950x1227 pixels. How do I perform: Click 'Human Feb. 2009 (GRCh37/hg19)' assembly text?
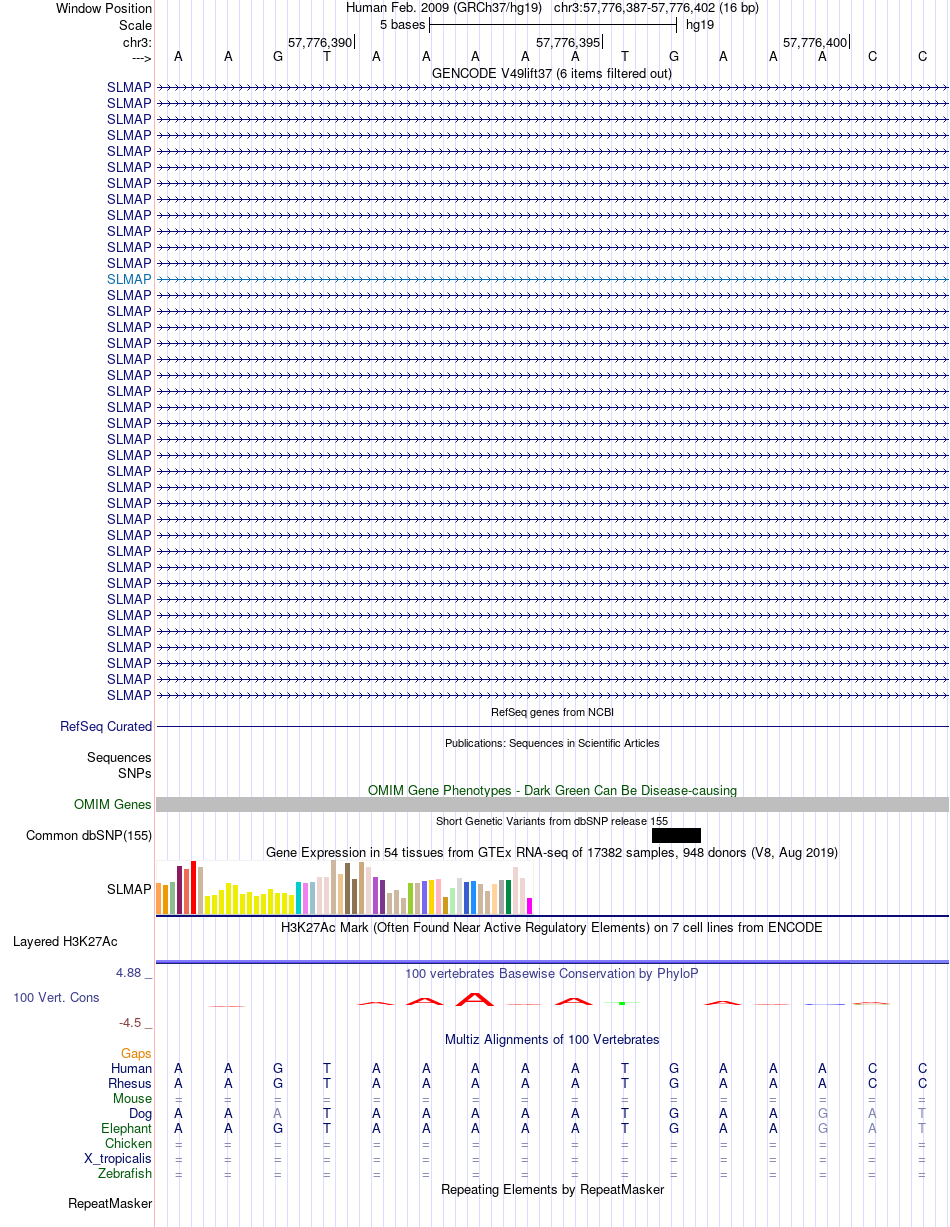[444, 7]
